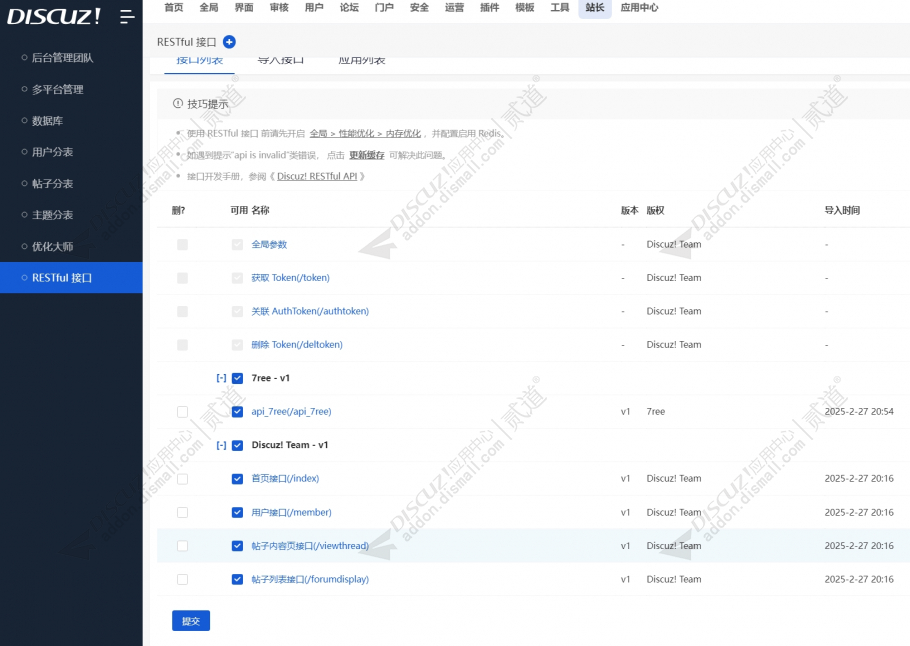Click the 2025-2-27 20:54 import time
Image resolution: width=910 pixels, height=646 pixels.
[x=859, y=412]
